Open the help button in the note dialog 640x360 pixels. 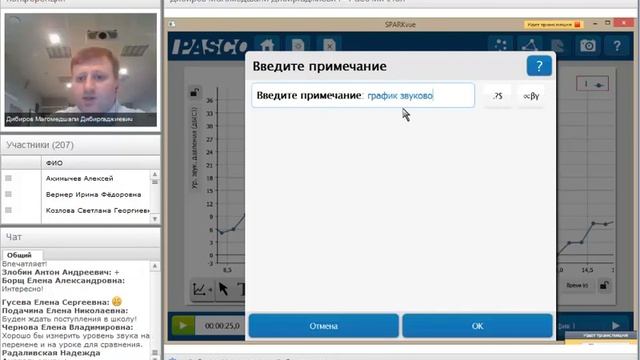point(539,66)
